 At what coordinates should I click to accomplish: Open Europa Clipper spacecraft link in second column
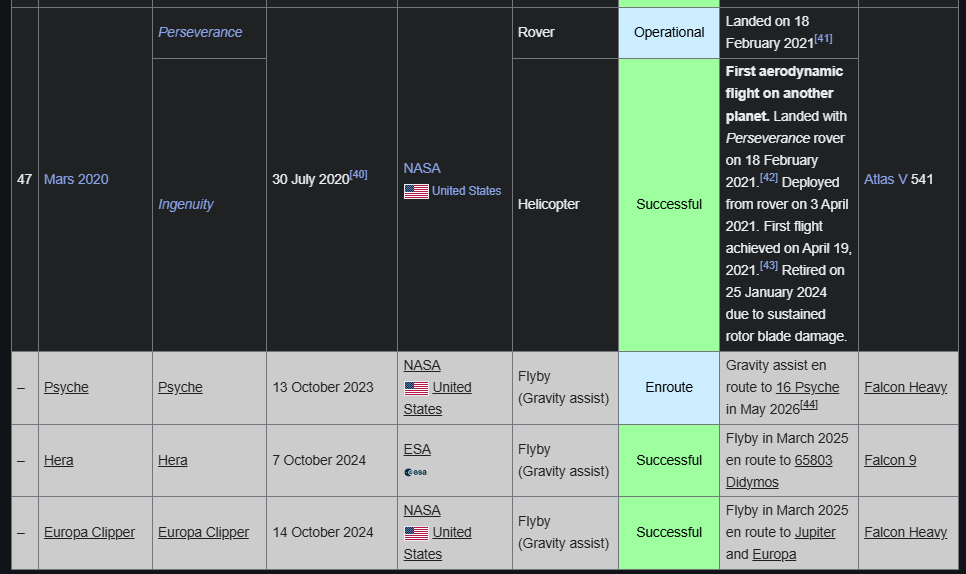(203, 532)
